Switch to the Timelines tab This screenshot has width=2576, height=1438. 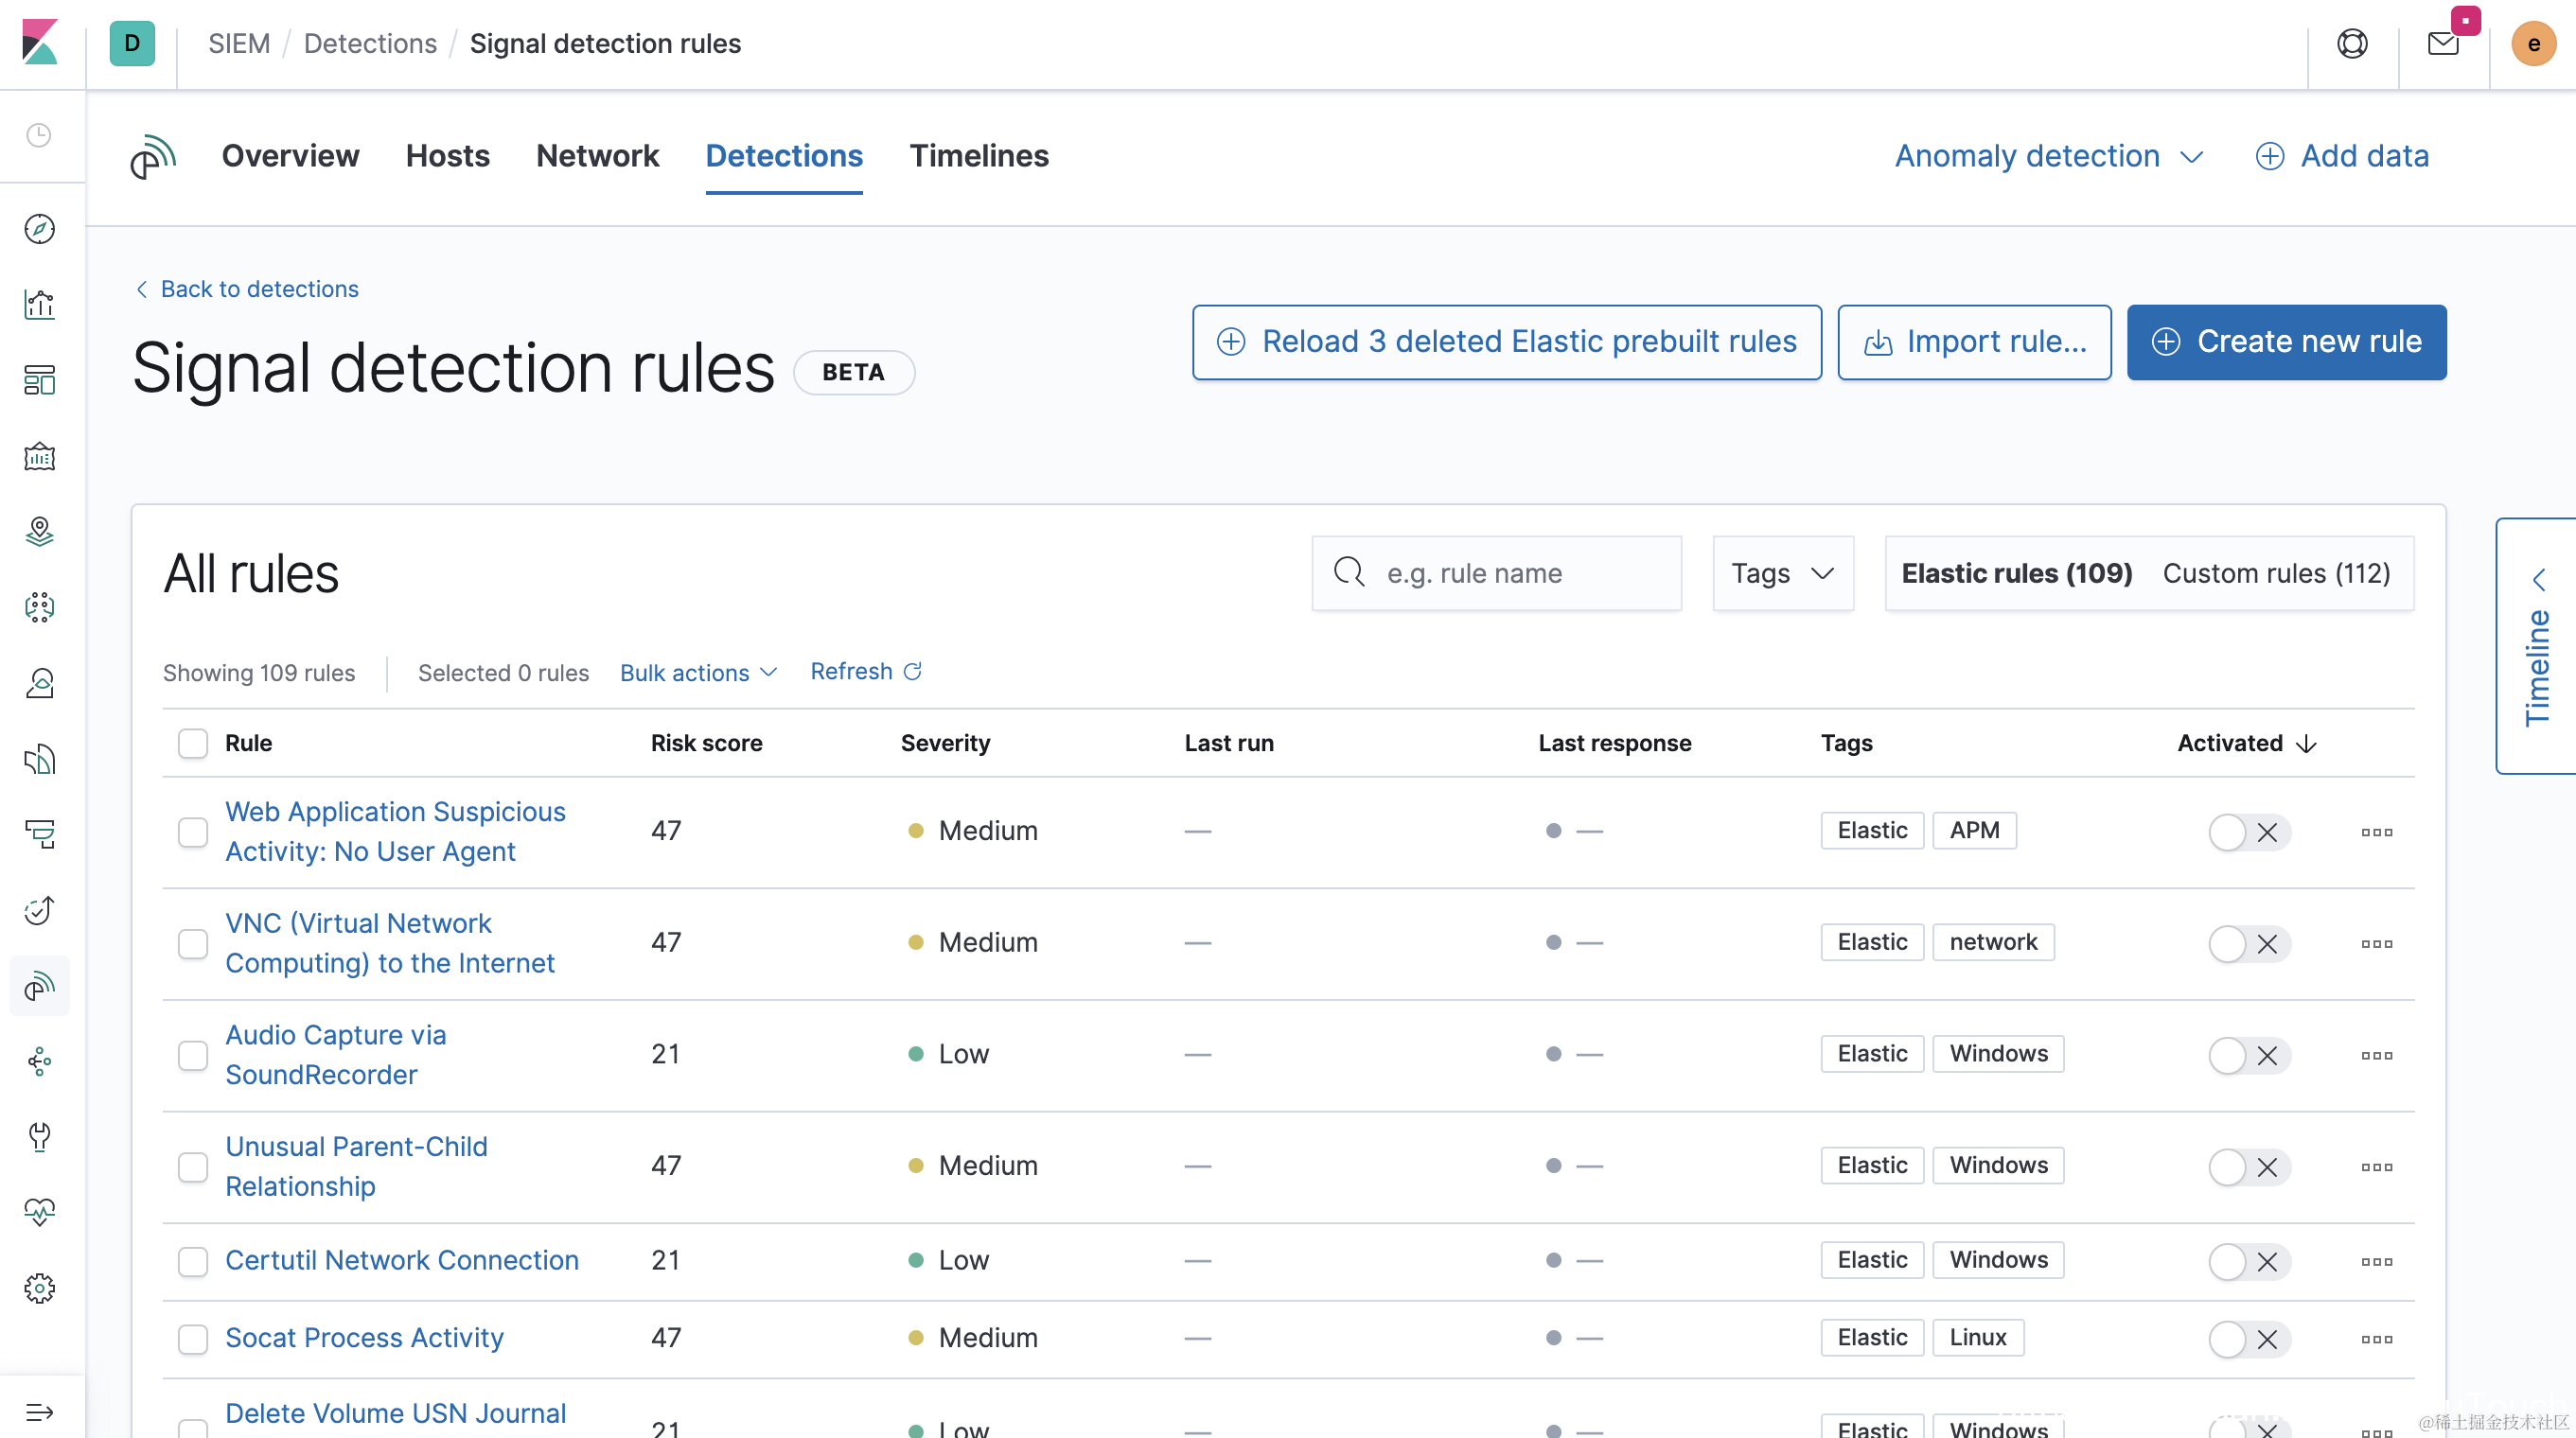(978, 156)
